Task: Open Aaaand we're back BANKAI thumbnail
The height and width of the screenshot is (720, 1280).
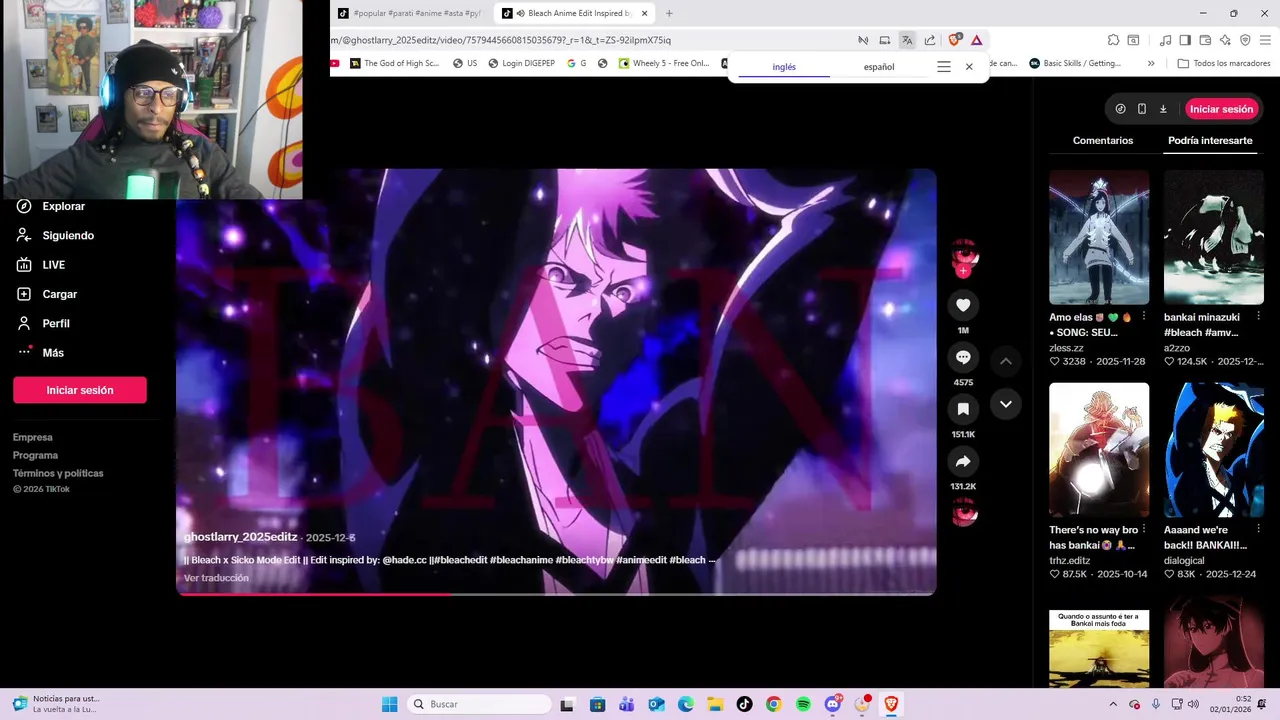Action: [x=1213, y=450]
